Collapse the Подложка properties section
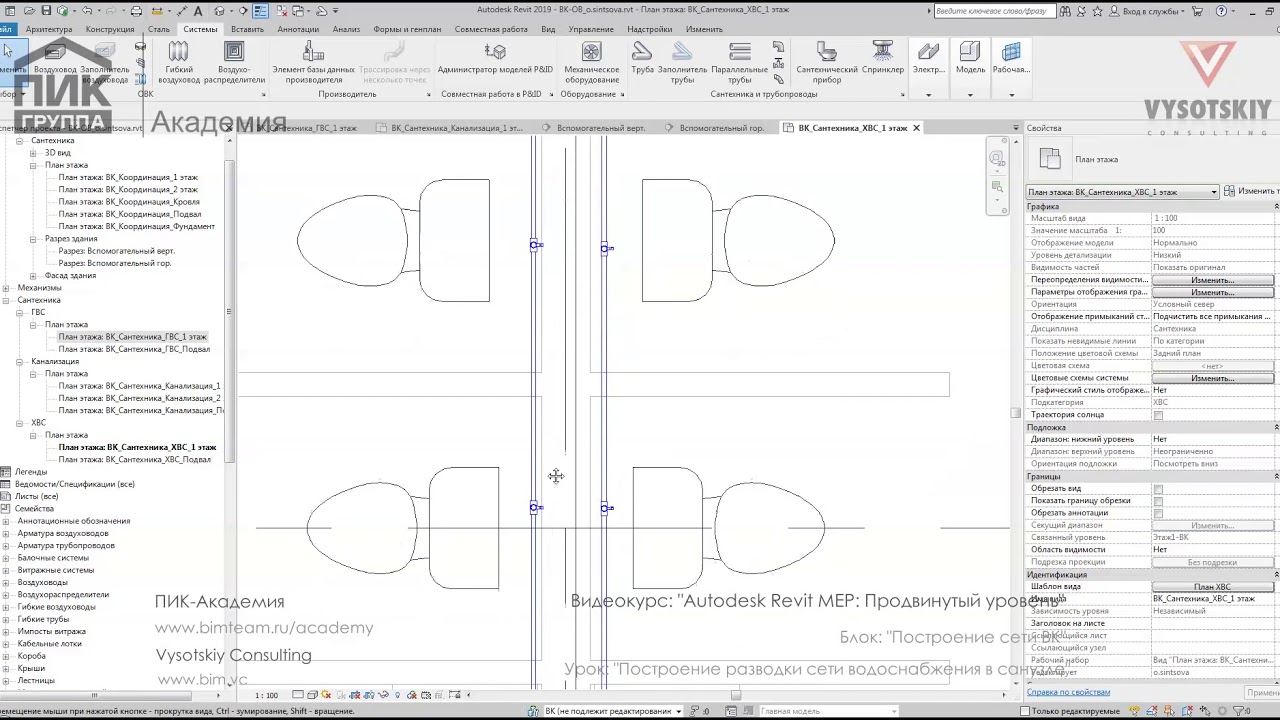The width and height of the screenshot is (1280, 720). (x=1275, y=427)
